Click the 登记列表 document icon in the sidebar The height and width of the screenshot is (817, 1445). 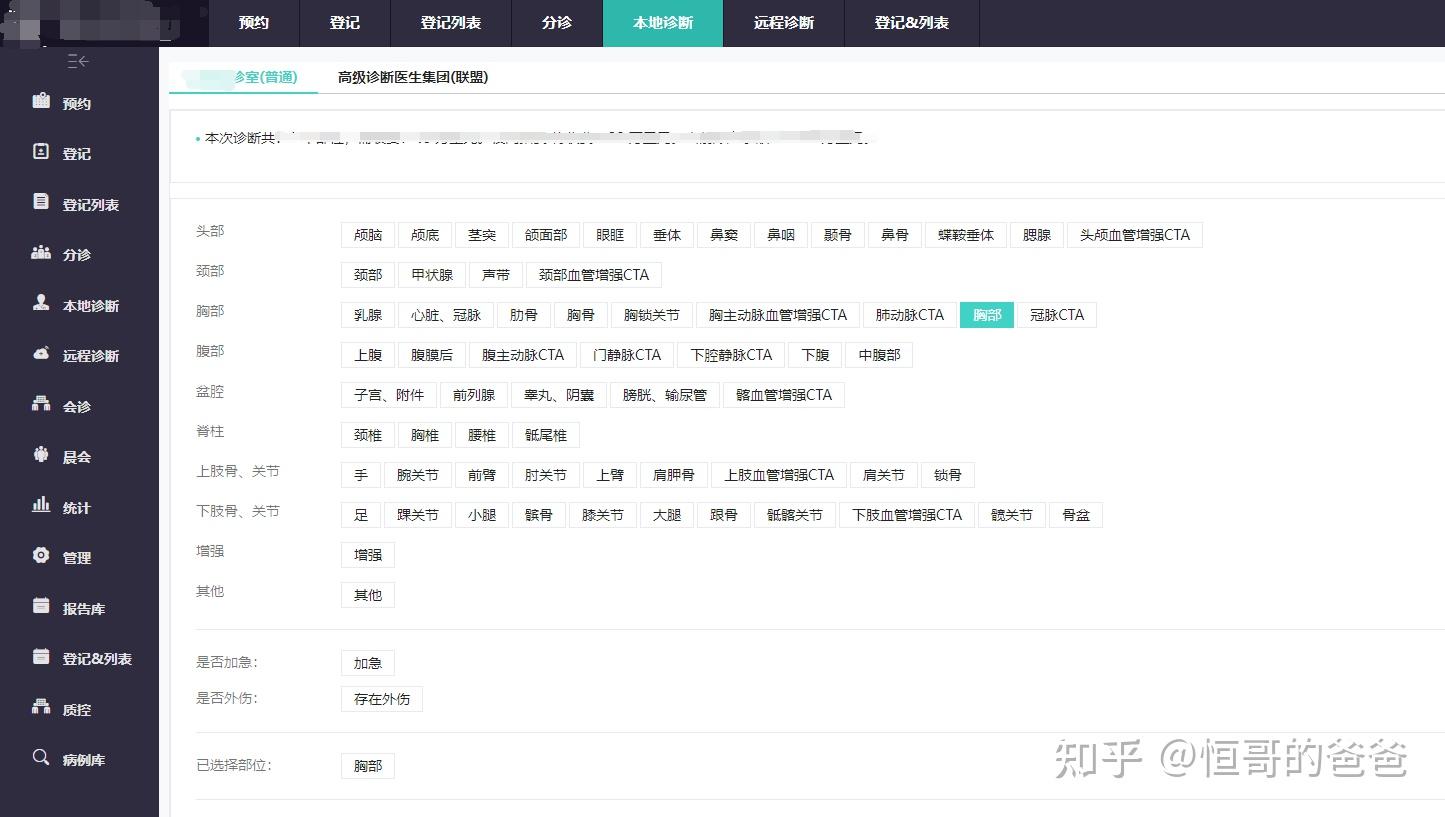(41, 202)
